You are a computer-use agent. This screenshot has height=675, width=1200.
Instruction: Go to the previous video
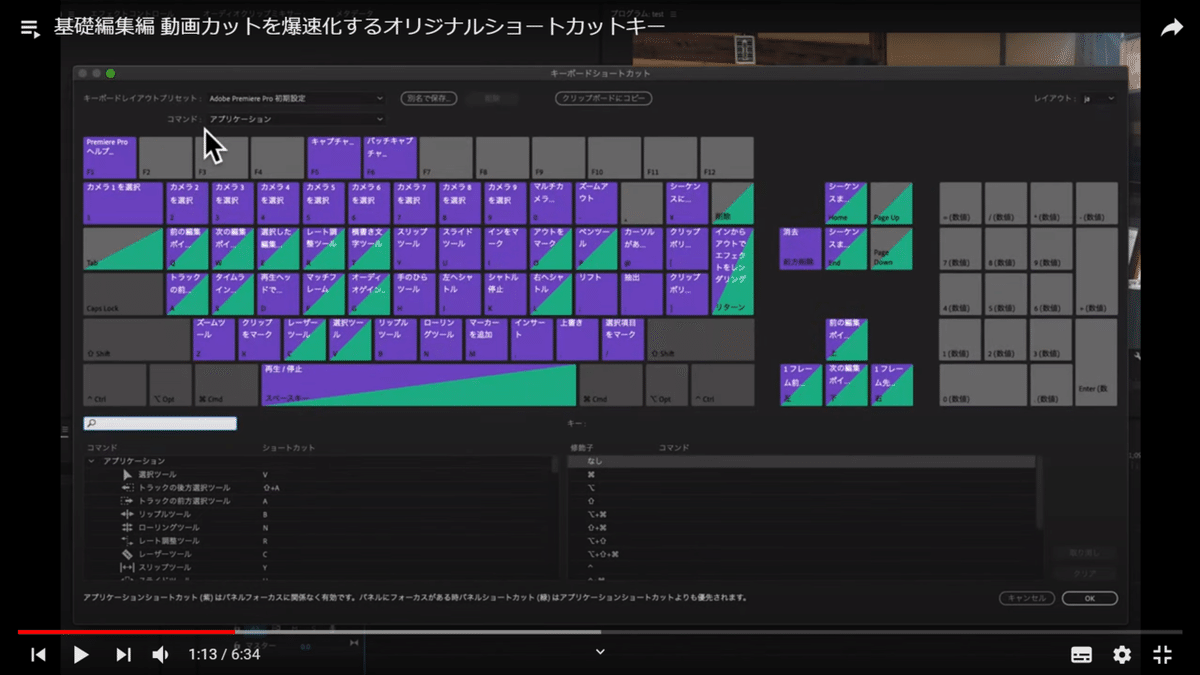pos(39,655)
